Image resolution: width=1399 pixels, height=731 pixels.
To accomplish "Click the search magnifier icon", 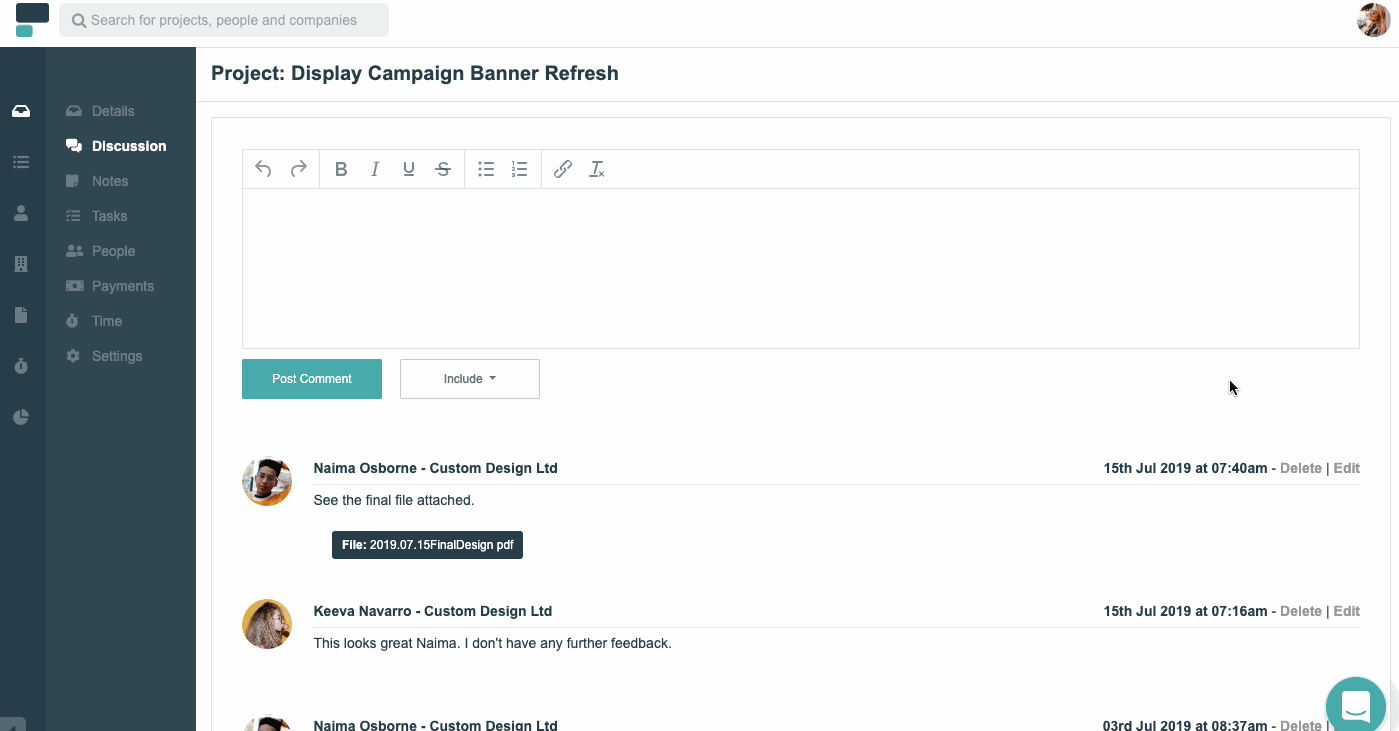I will [x=79, y=20].
